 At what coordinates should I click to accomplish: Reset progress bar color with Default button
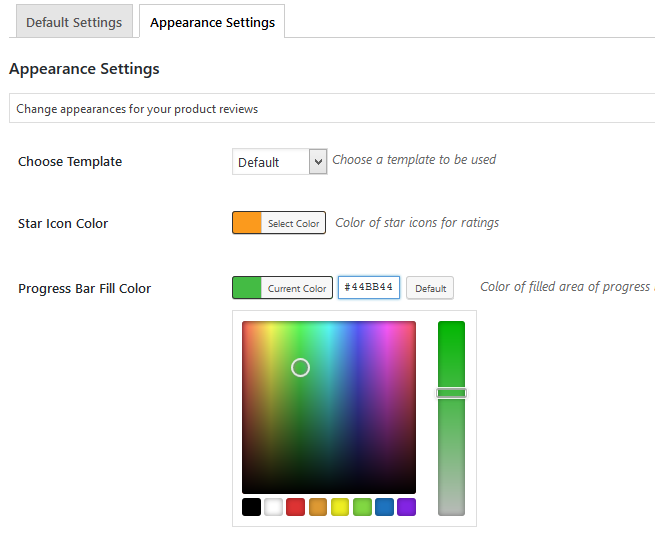tap(430, 288)
